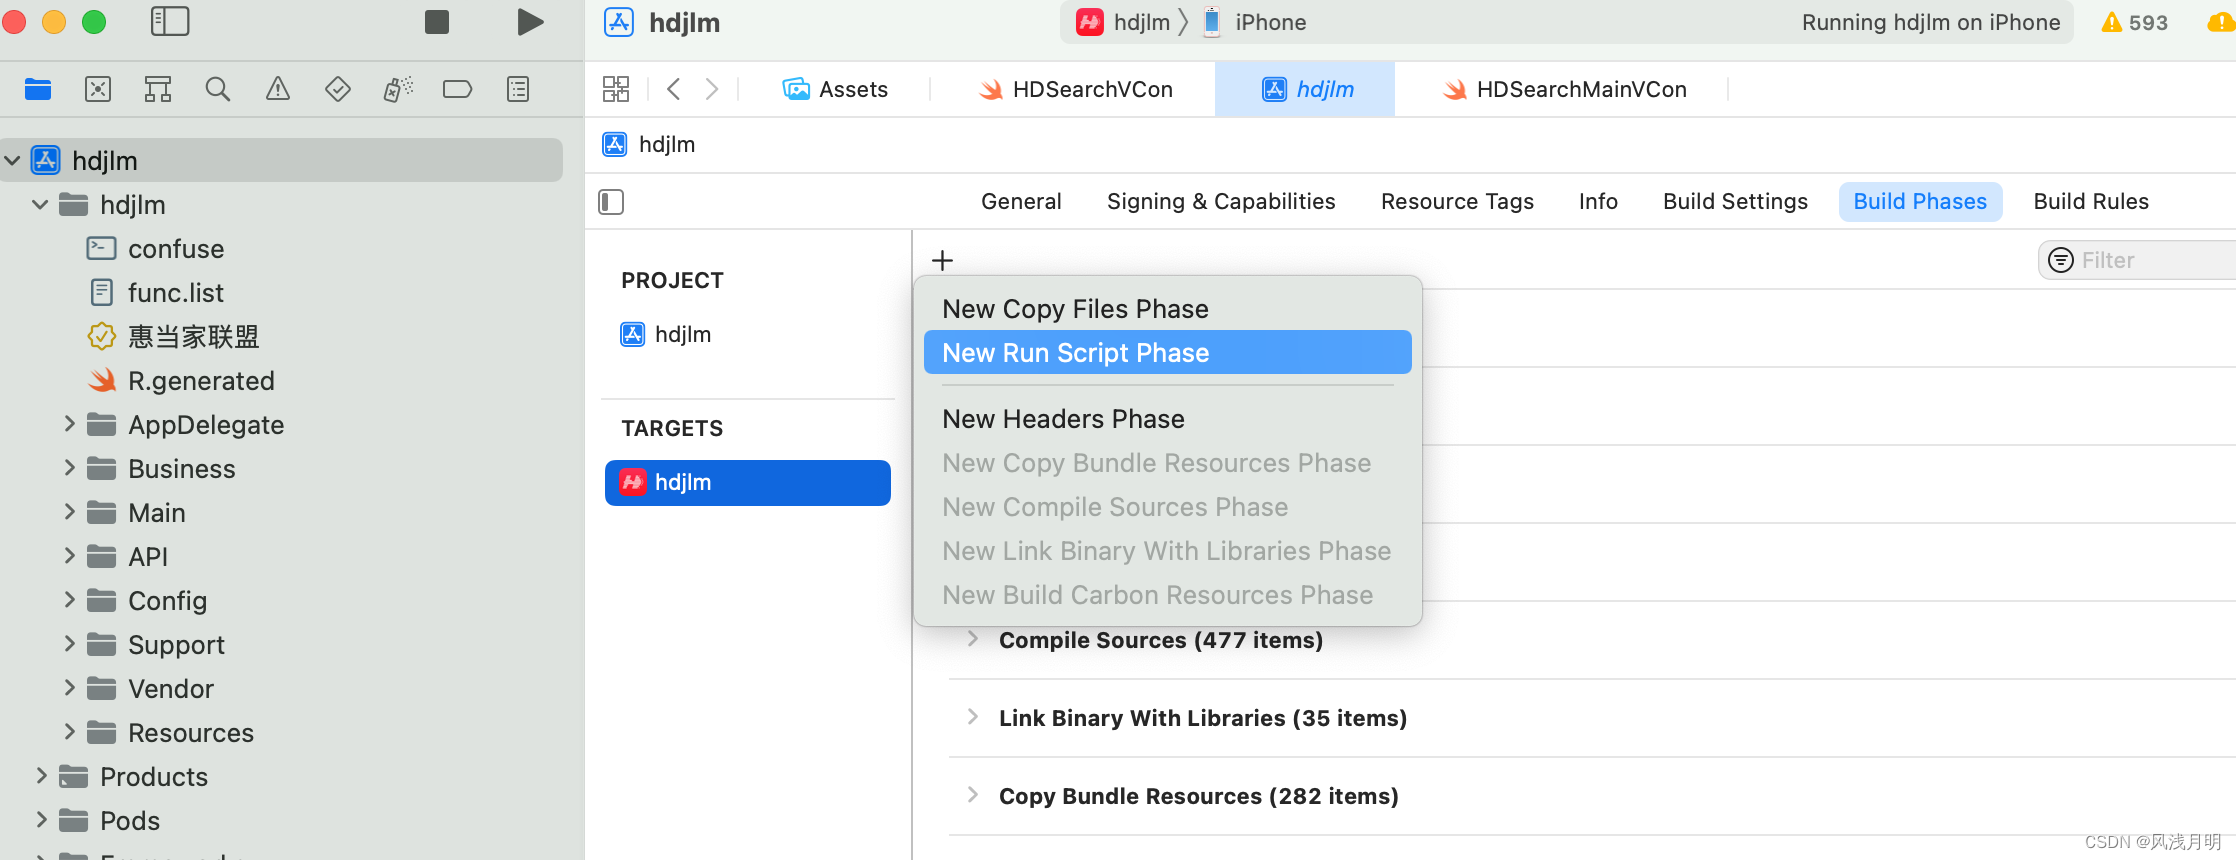
Task: Click the plus button to add build phase
Action: pos(942,260)
